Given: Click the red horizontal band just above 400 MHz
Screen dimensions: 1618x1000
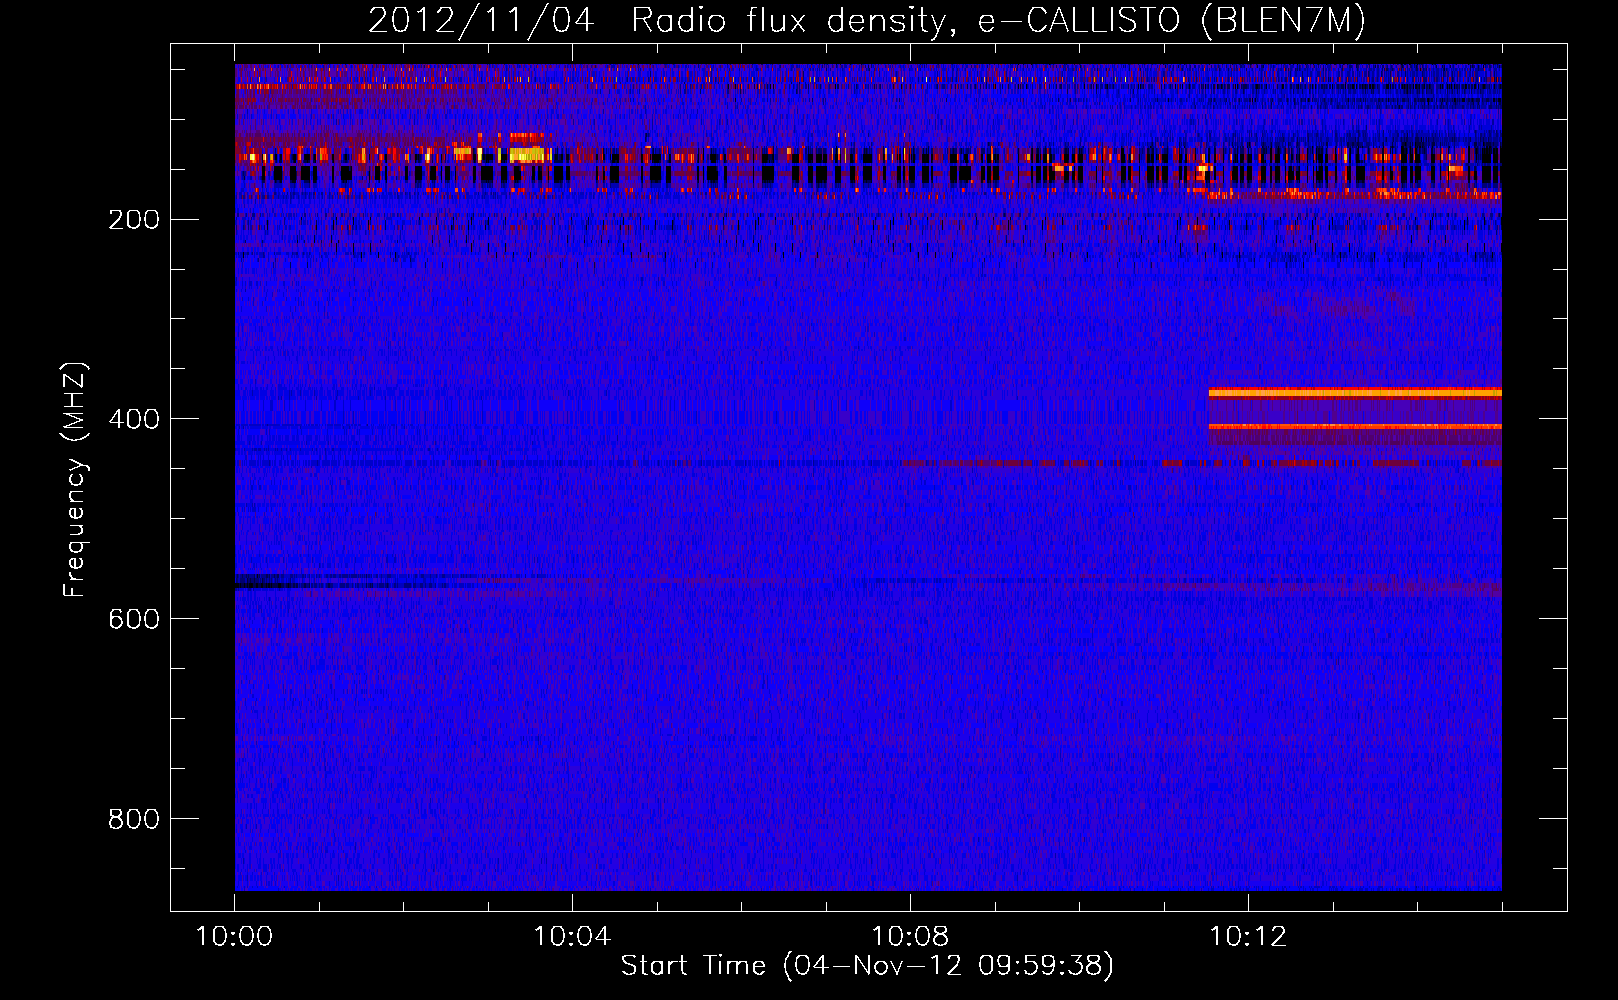Looking at the screenshot, I should click(x=1355, y=427).
